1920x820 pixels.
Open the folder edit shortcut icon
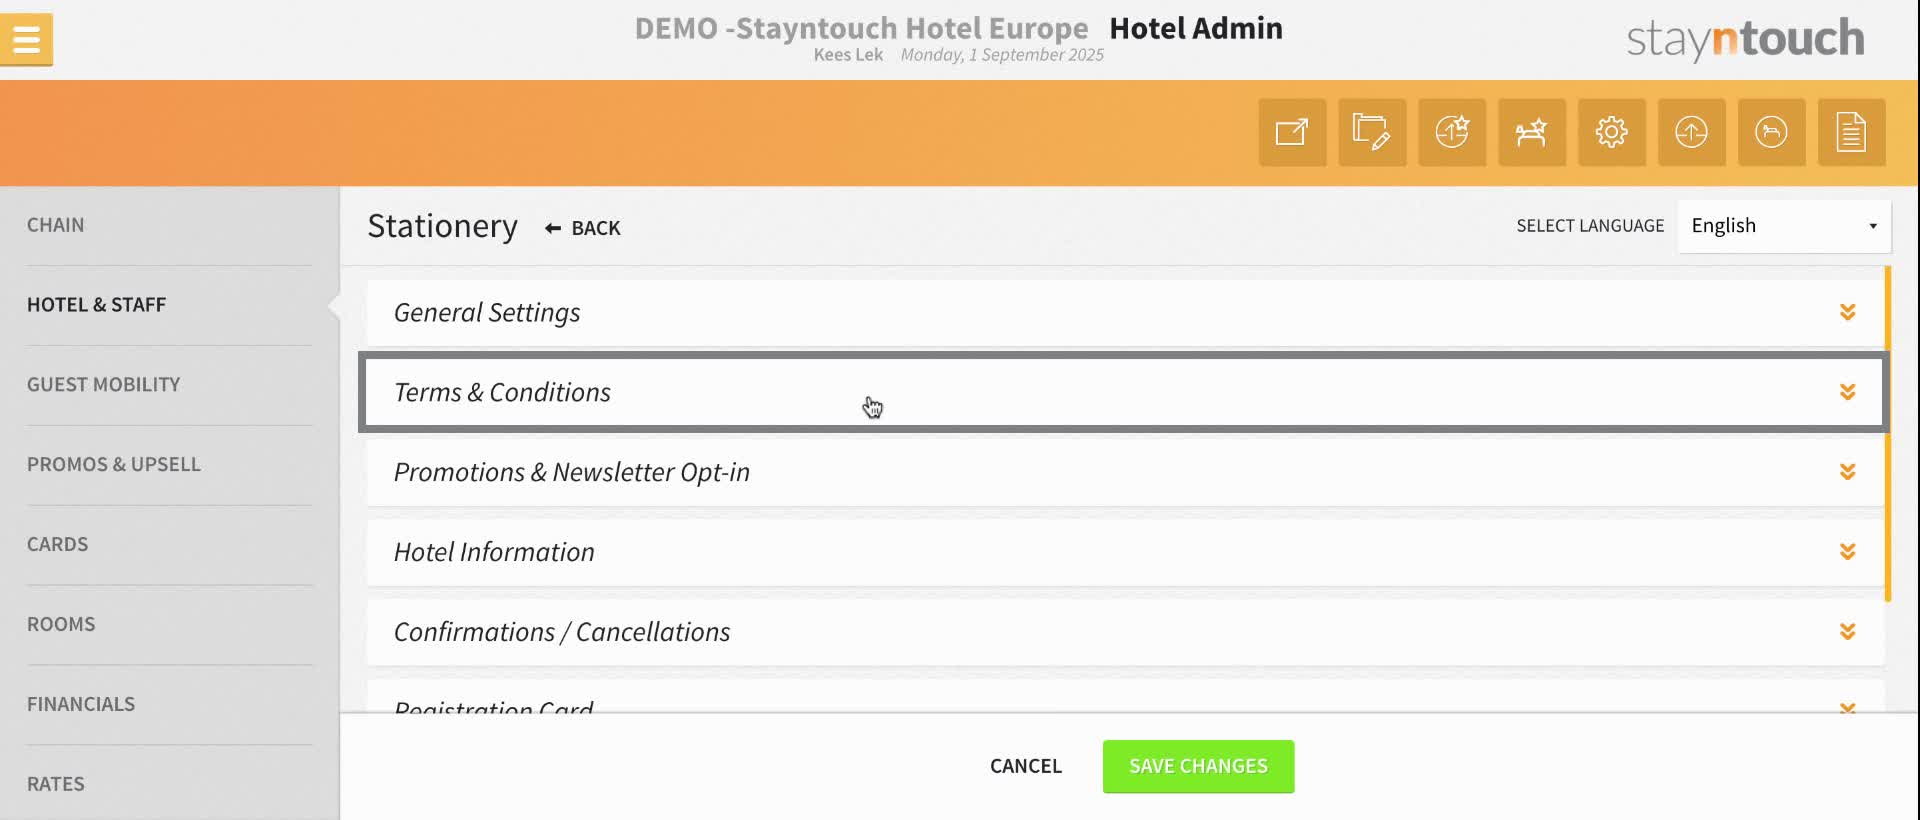(x=1372, y=132)
